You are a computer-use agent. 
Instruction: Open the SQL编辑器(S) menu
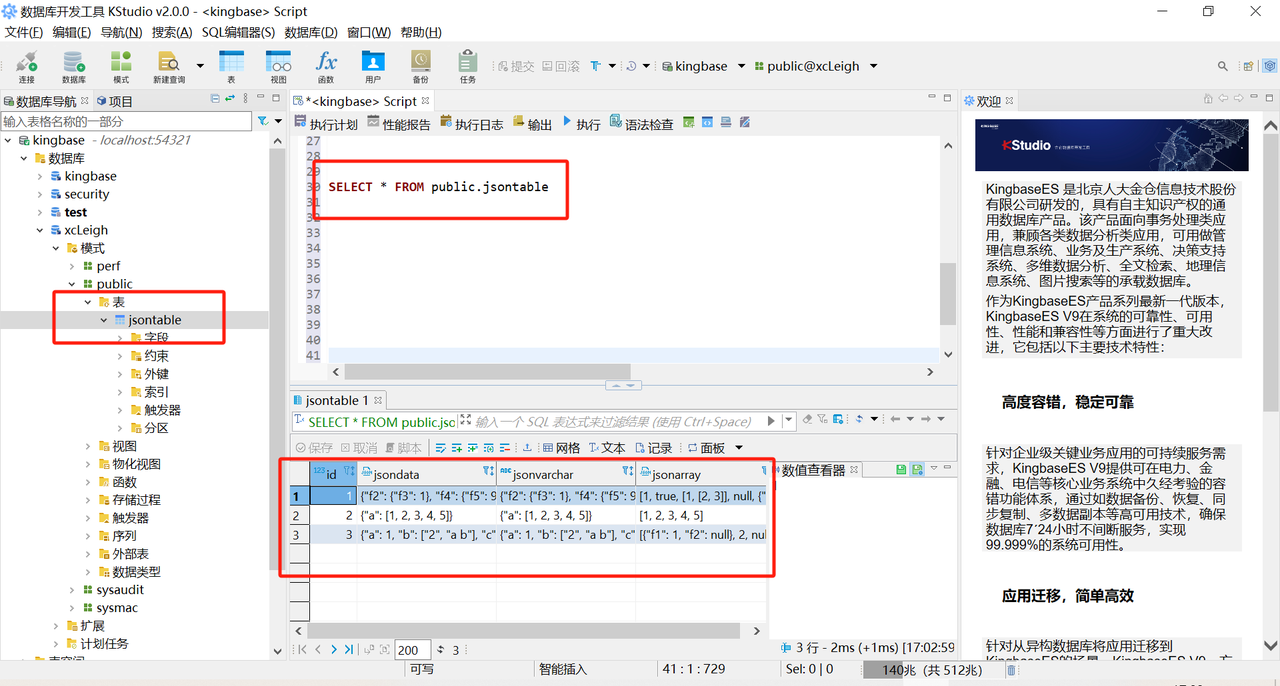click(238, 32)
